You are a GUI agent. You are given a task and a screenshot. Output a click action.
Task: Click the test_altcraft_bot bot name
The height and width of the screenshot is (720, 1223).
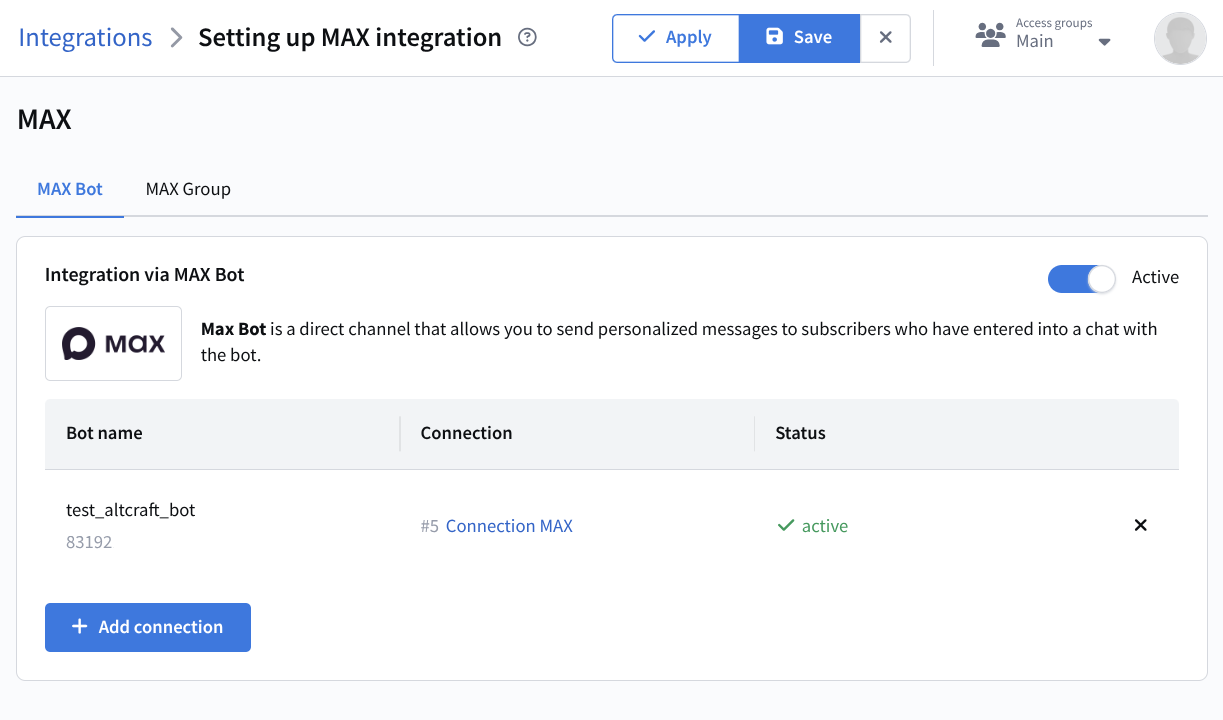click(130, 510)
